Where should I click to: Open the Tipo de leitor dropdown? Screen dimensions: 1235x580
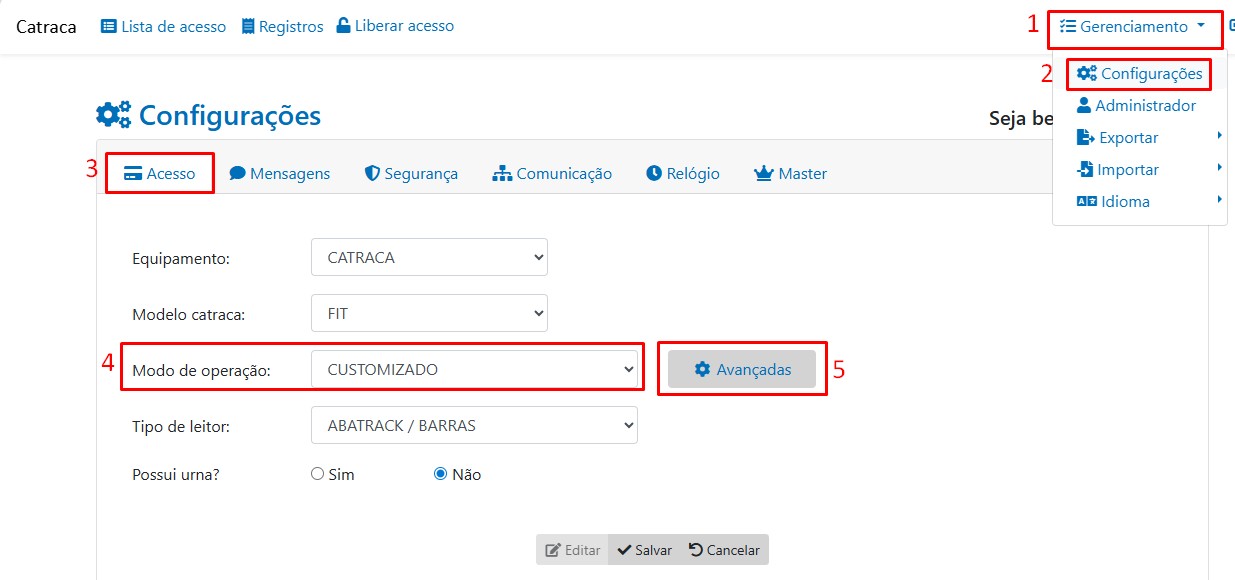click(474, 425)
